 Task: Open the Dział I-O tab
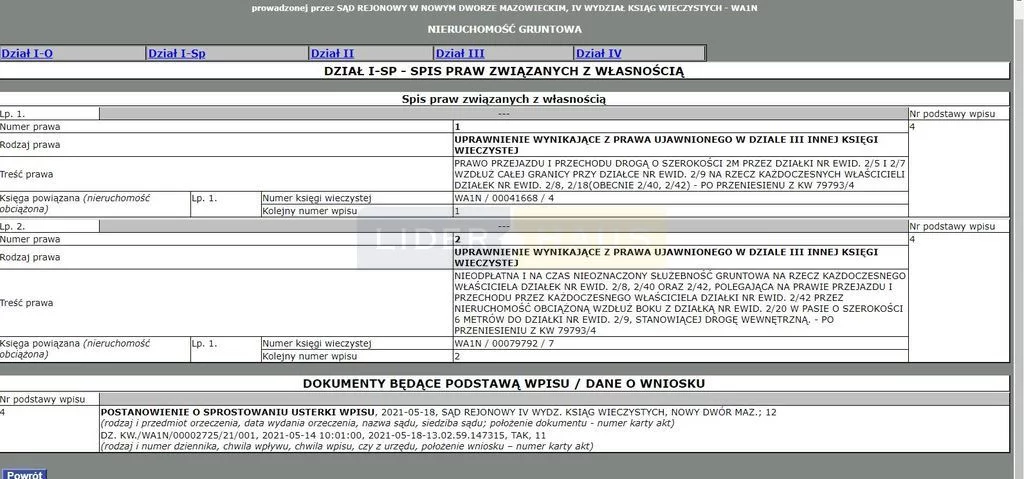point(27,53)
